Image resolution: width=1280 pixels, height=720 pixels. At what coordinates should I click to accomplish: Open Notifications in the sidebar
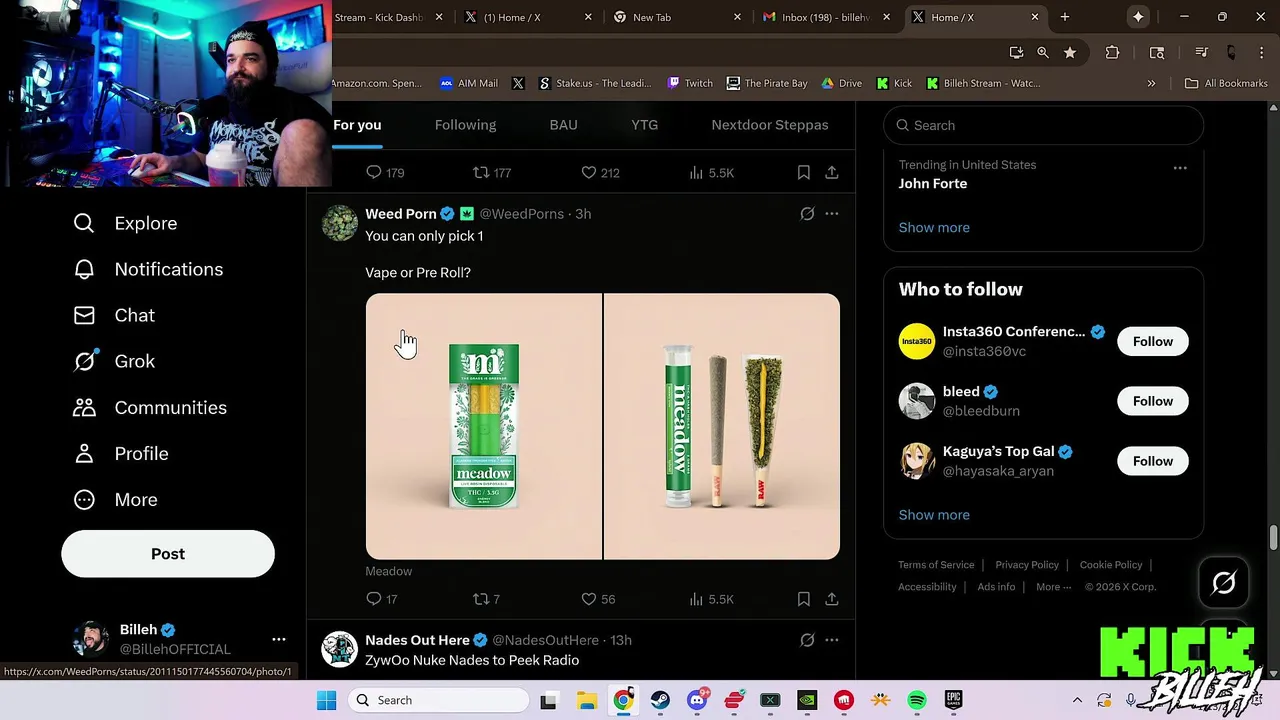(x=148, y=269)
